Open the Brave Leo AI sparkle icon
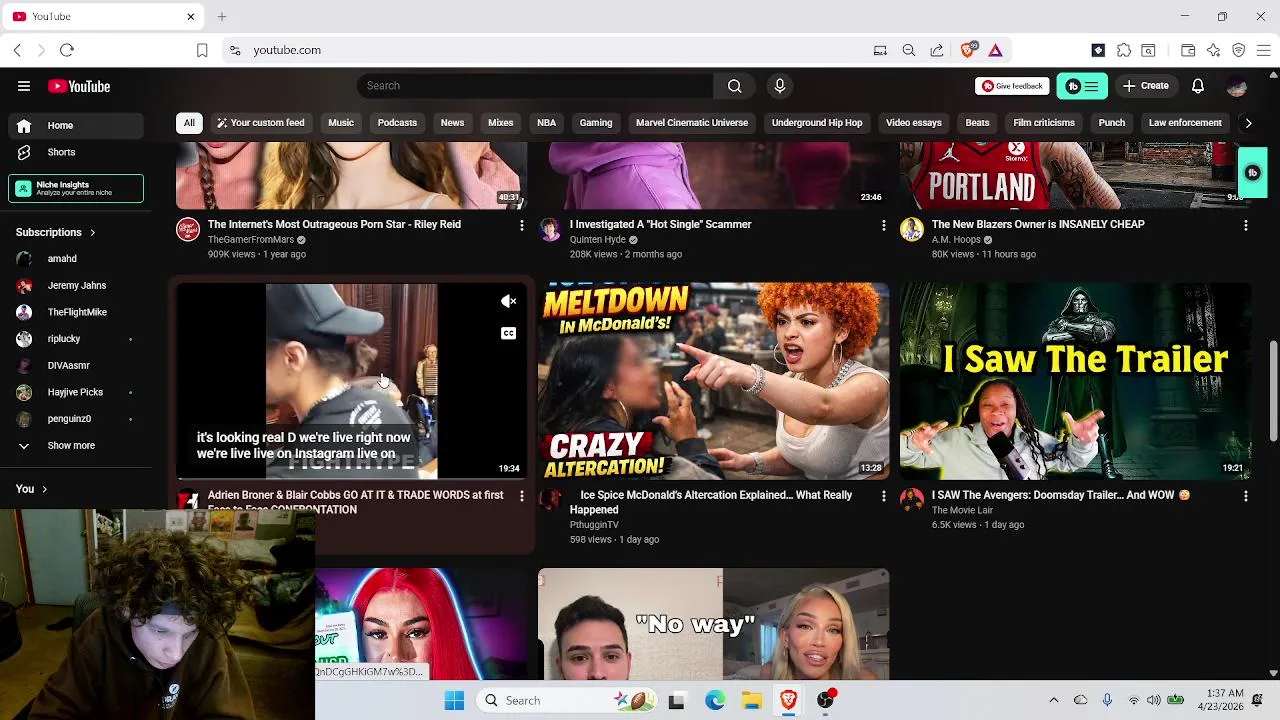 point(1213,50)
